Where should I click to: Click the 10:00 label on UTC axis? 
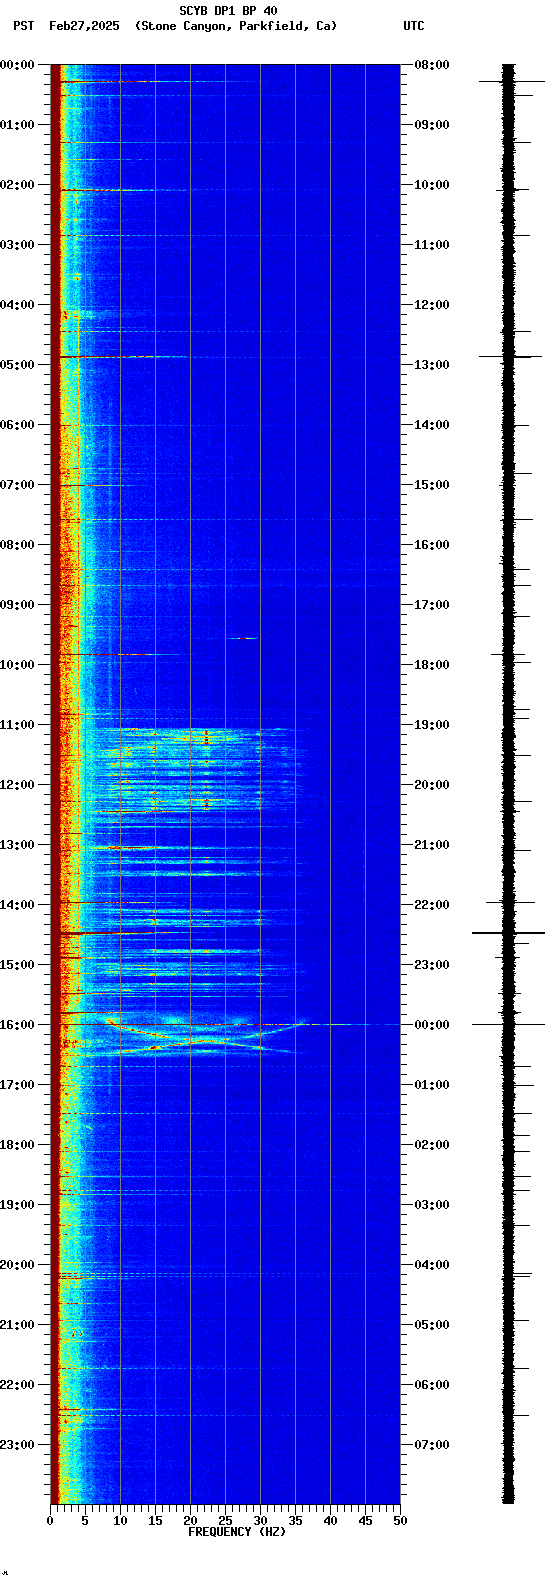pos(432,185)
